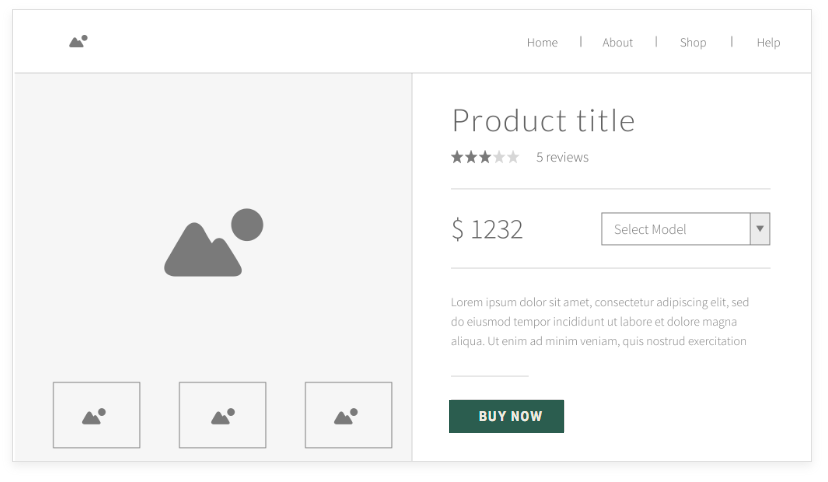Select the first product thumbnail

coord(97,415)
